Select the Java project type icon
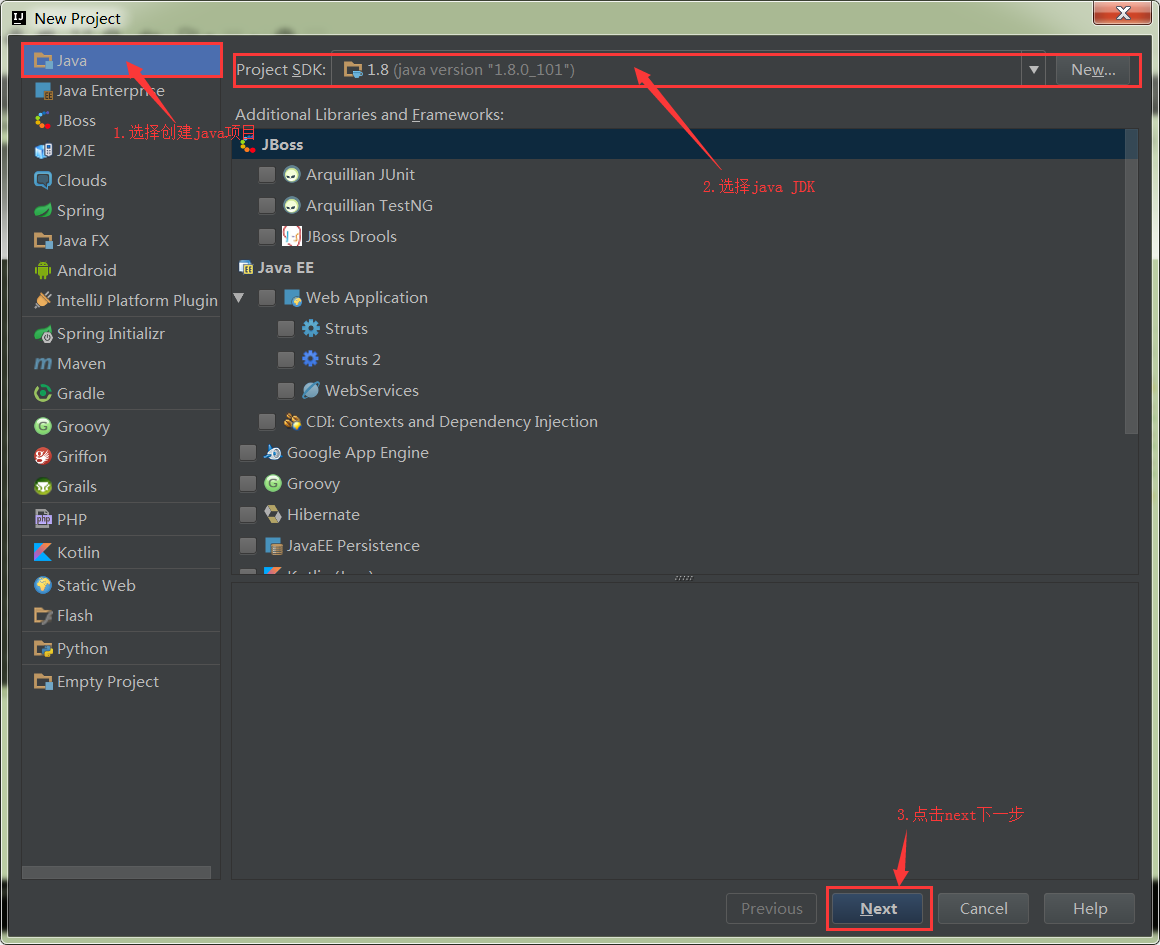 point(43,61)
